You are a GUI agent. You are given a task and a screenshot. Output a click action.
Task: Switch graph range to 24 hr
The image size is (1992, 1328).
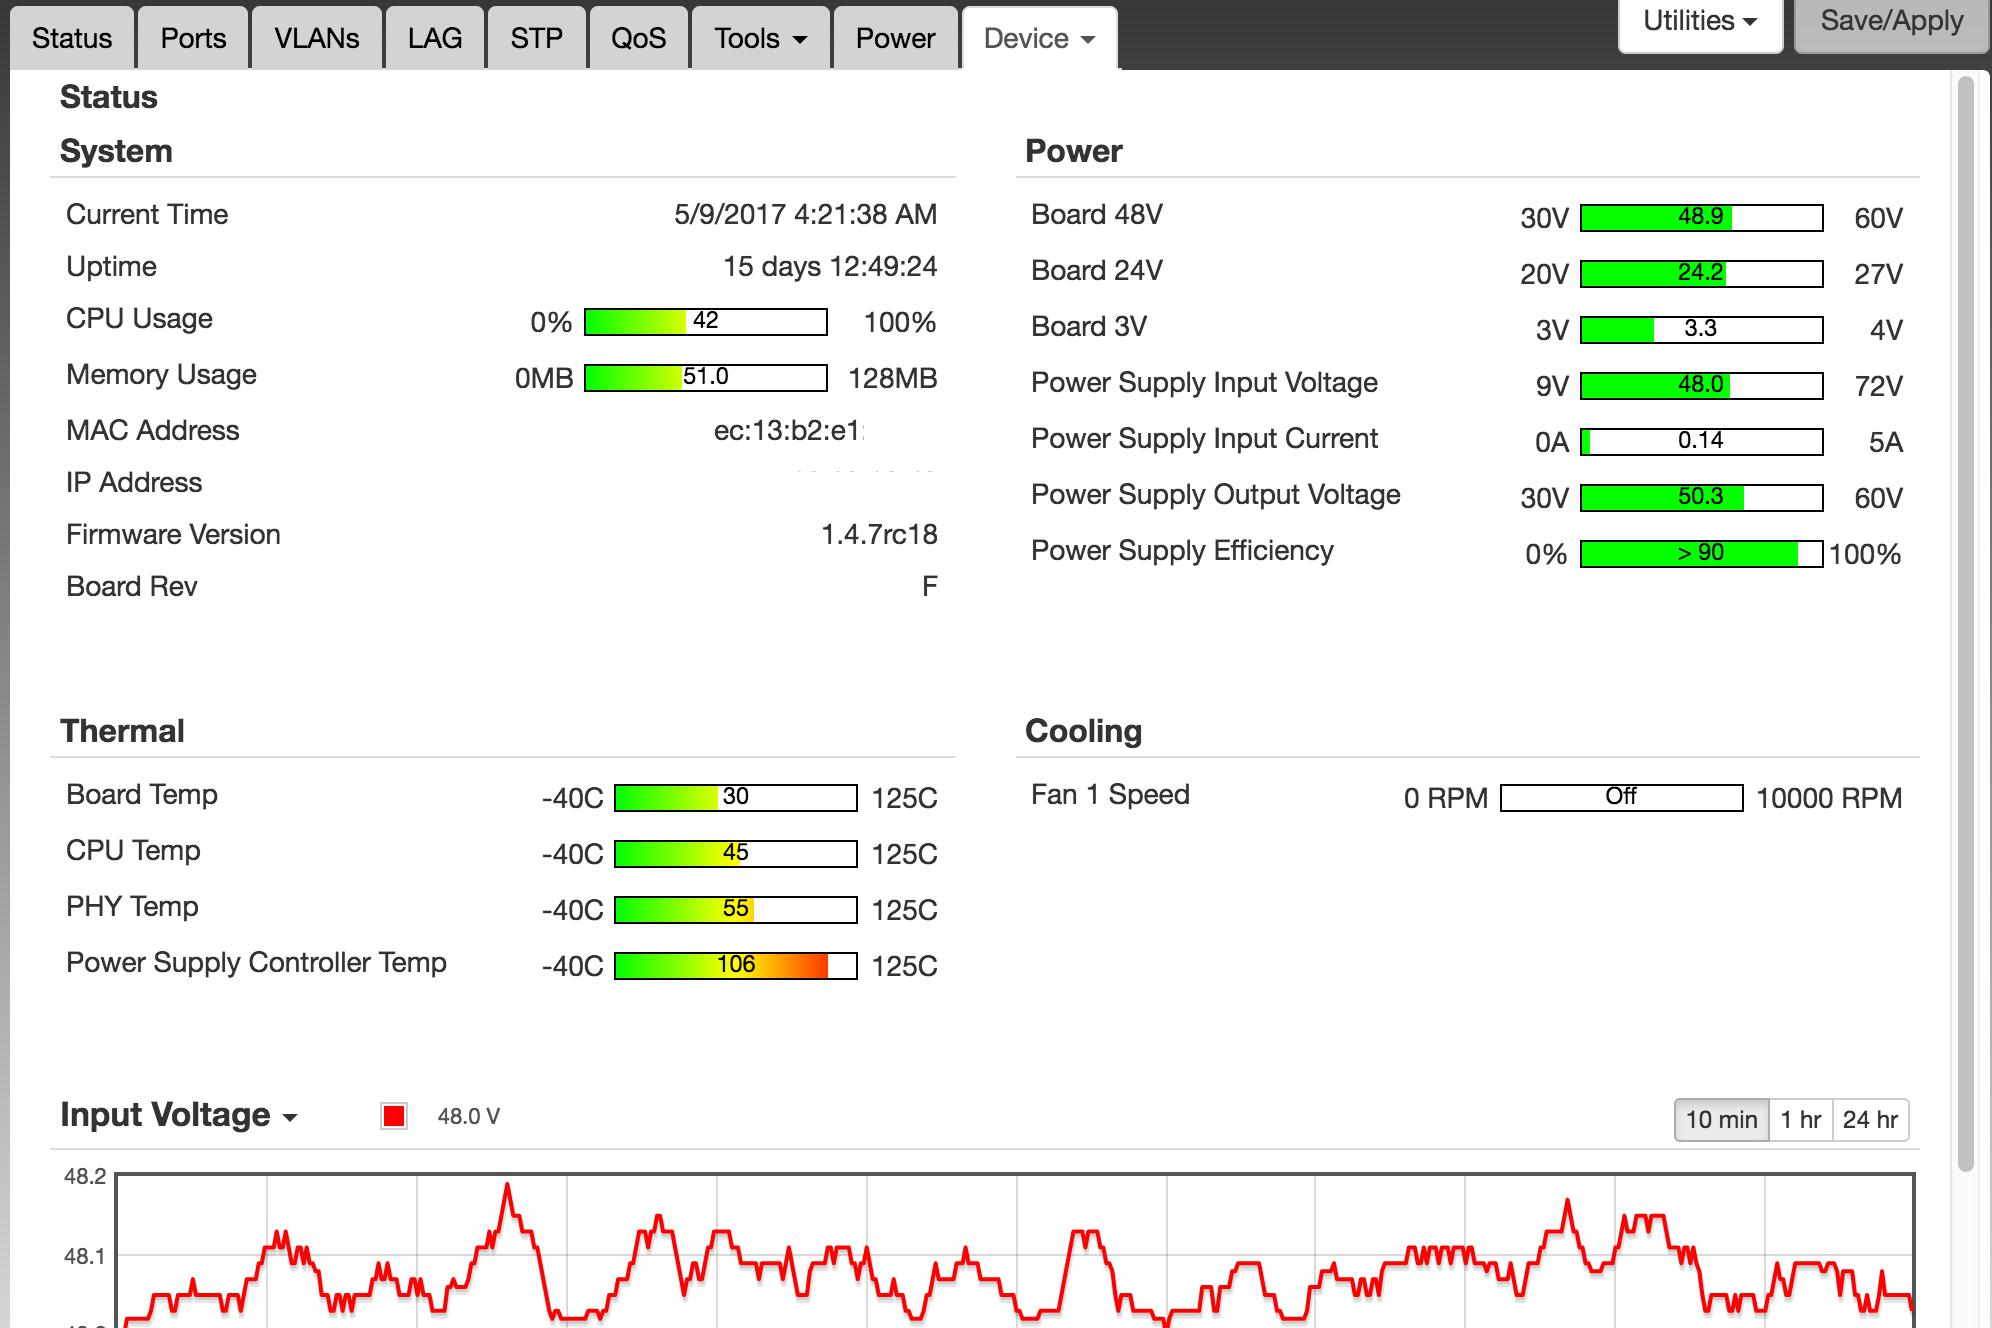coord(1870,1119)
